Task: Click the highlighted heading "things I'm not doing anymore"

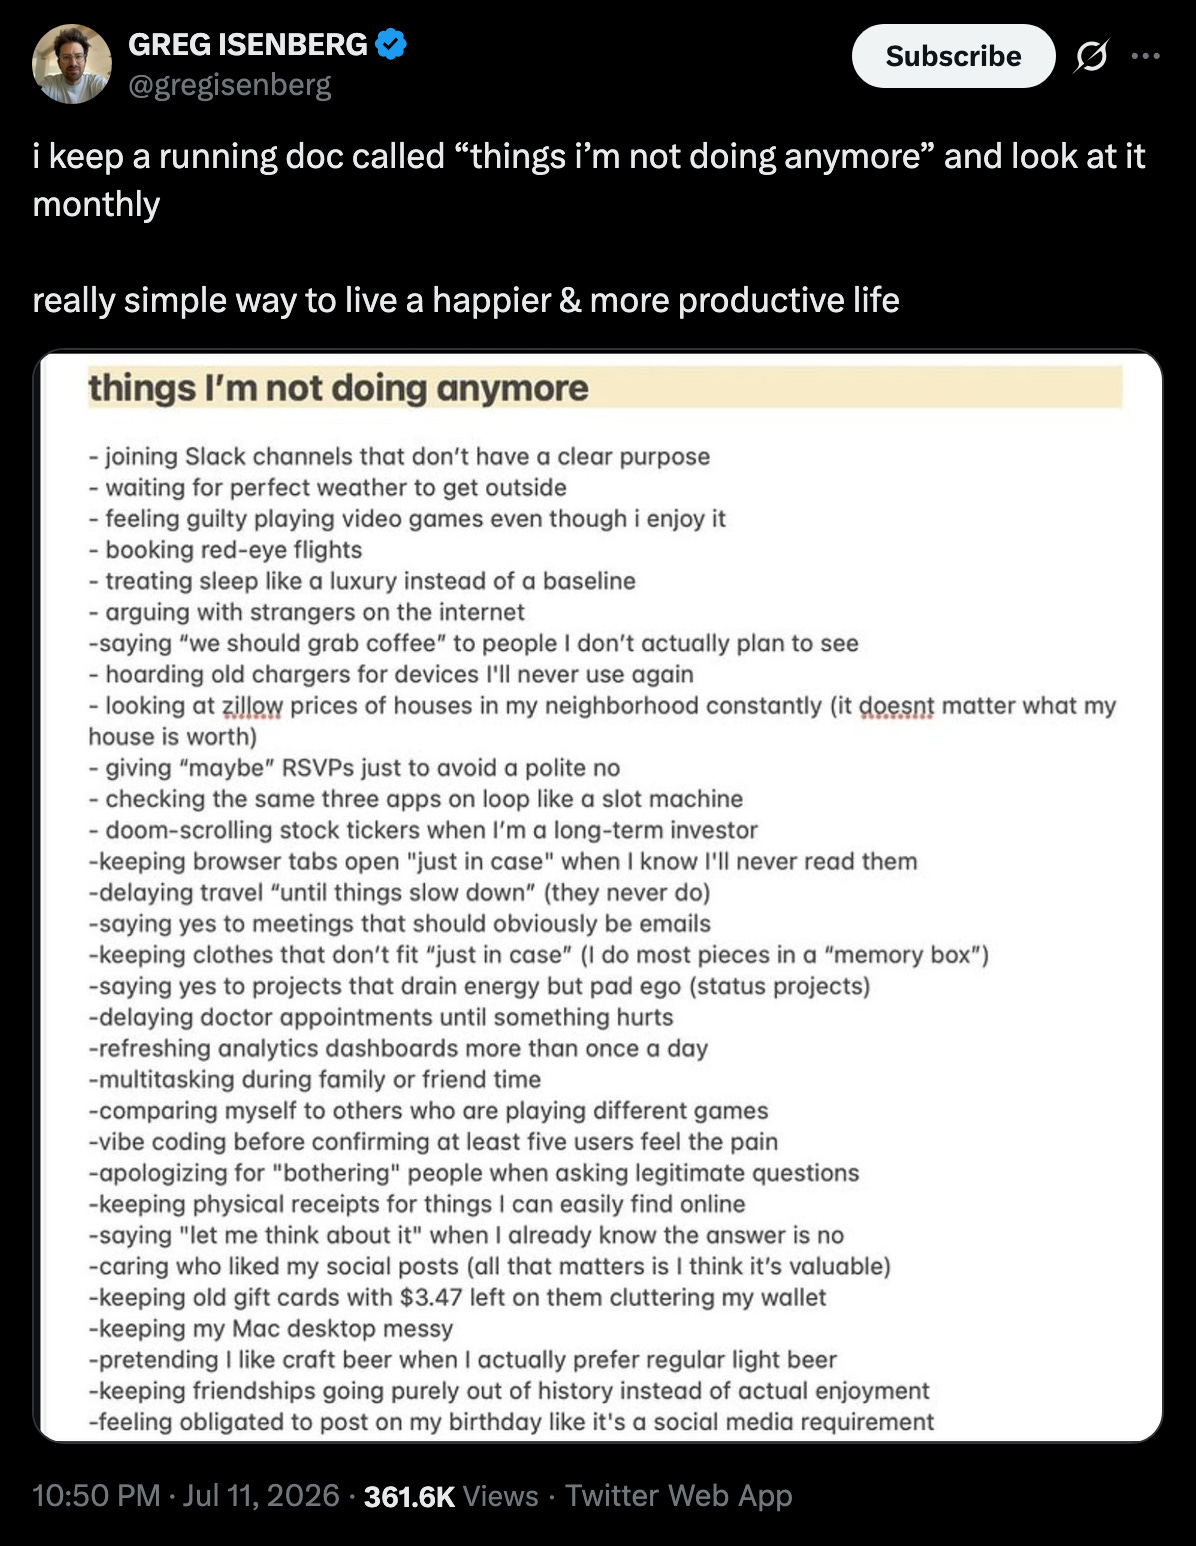Action: [x=338, y=388]
